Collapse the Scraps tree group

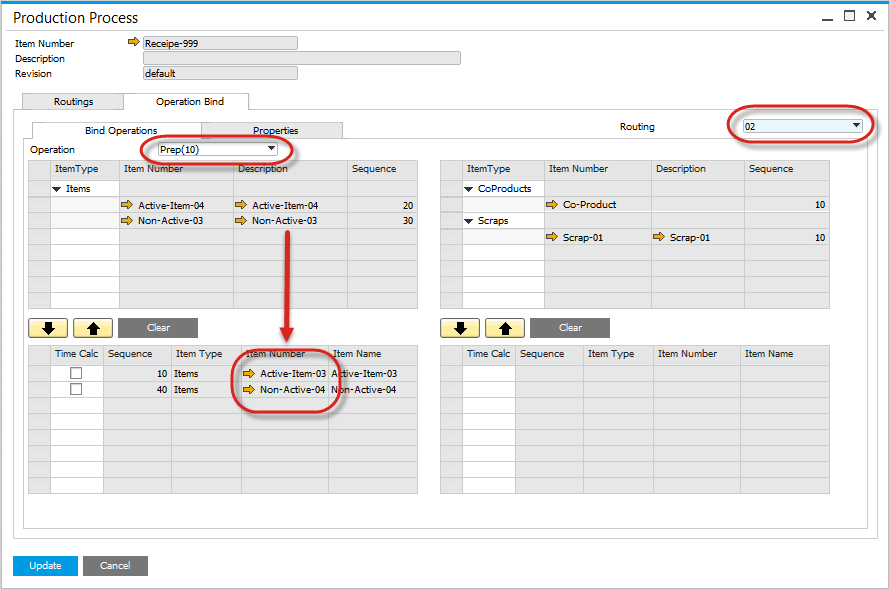[x=468, y=221]
